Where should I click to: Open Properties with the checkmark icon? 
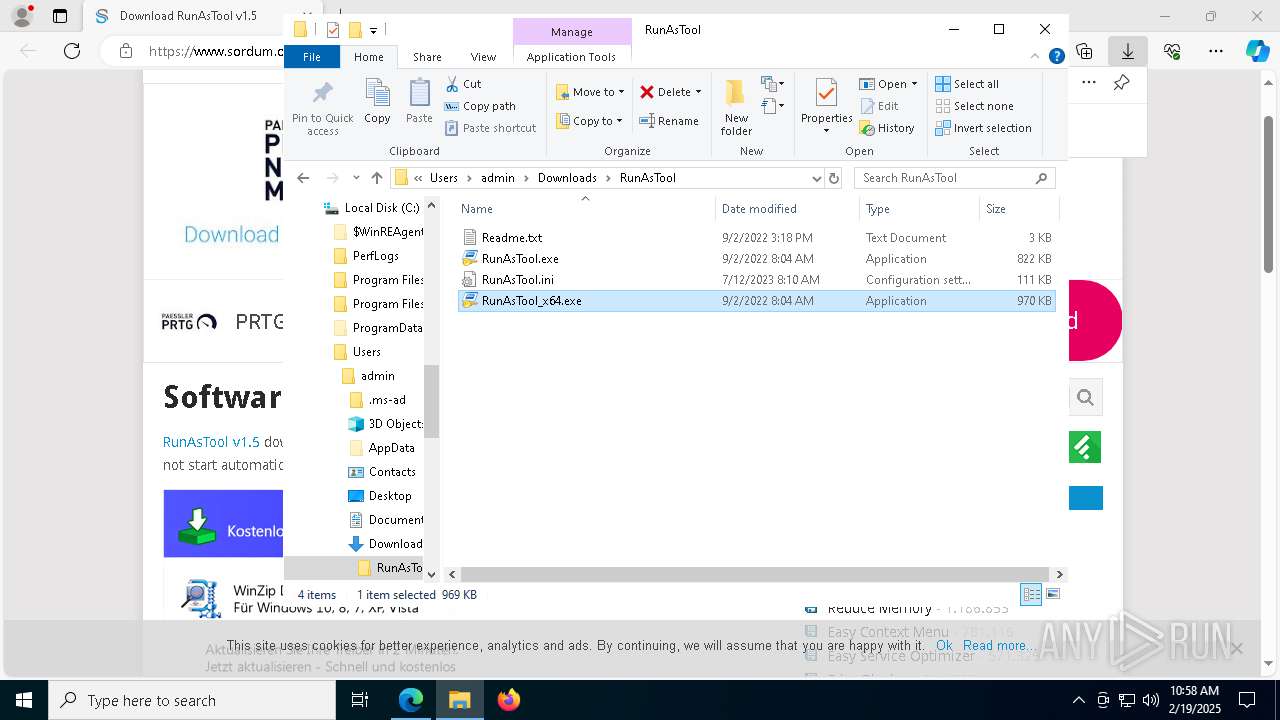826,106
